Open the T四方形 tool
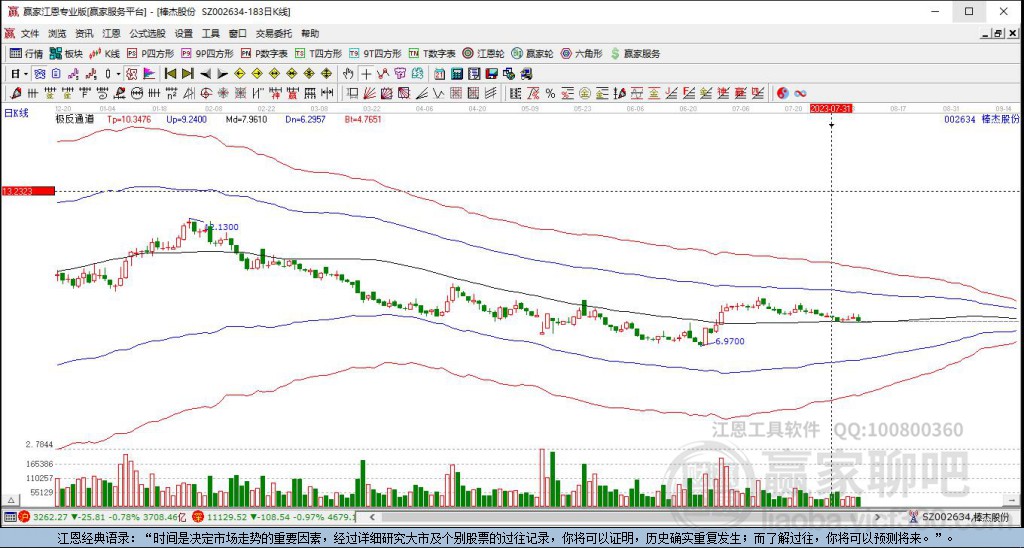The width and height of the screenshot is (1024, 548). pos(318,54)
